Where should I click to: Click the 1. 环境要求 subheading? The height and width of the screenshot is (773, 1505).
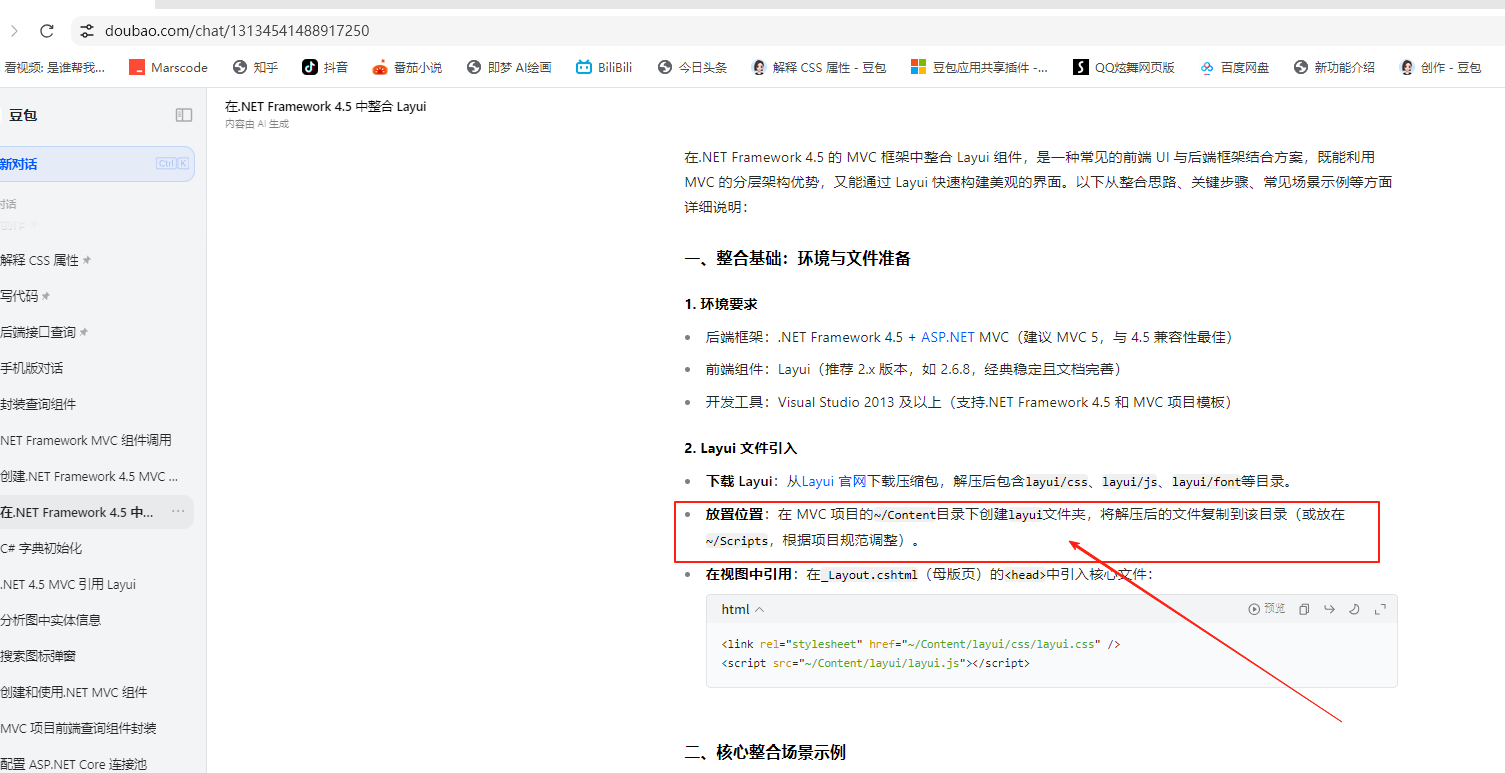tap(721, 304)
